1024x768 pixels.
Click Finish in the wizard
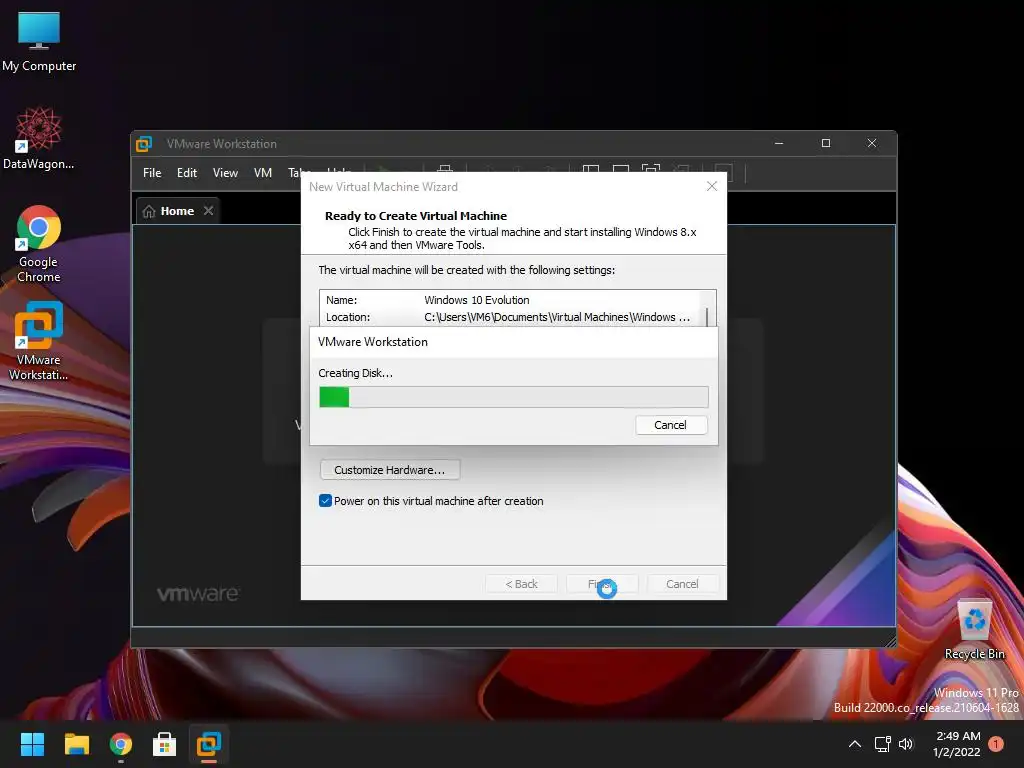click(601, 584)
